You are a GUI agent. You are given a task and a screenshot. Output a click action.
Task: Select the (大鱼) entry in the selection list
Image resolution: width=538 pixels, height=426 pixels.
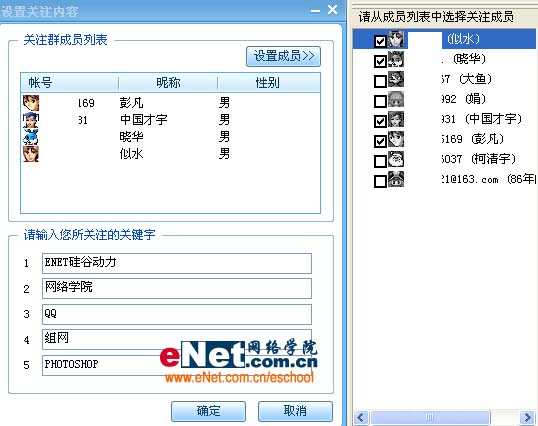point(476,79)
